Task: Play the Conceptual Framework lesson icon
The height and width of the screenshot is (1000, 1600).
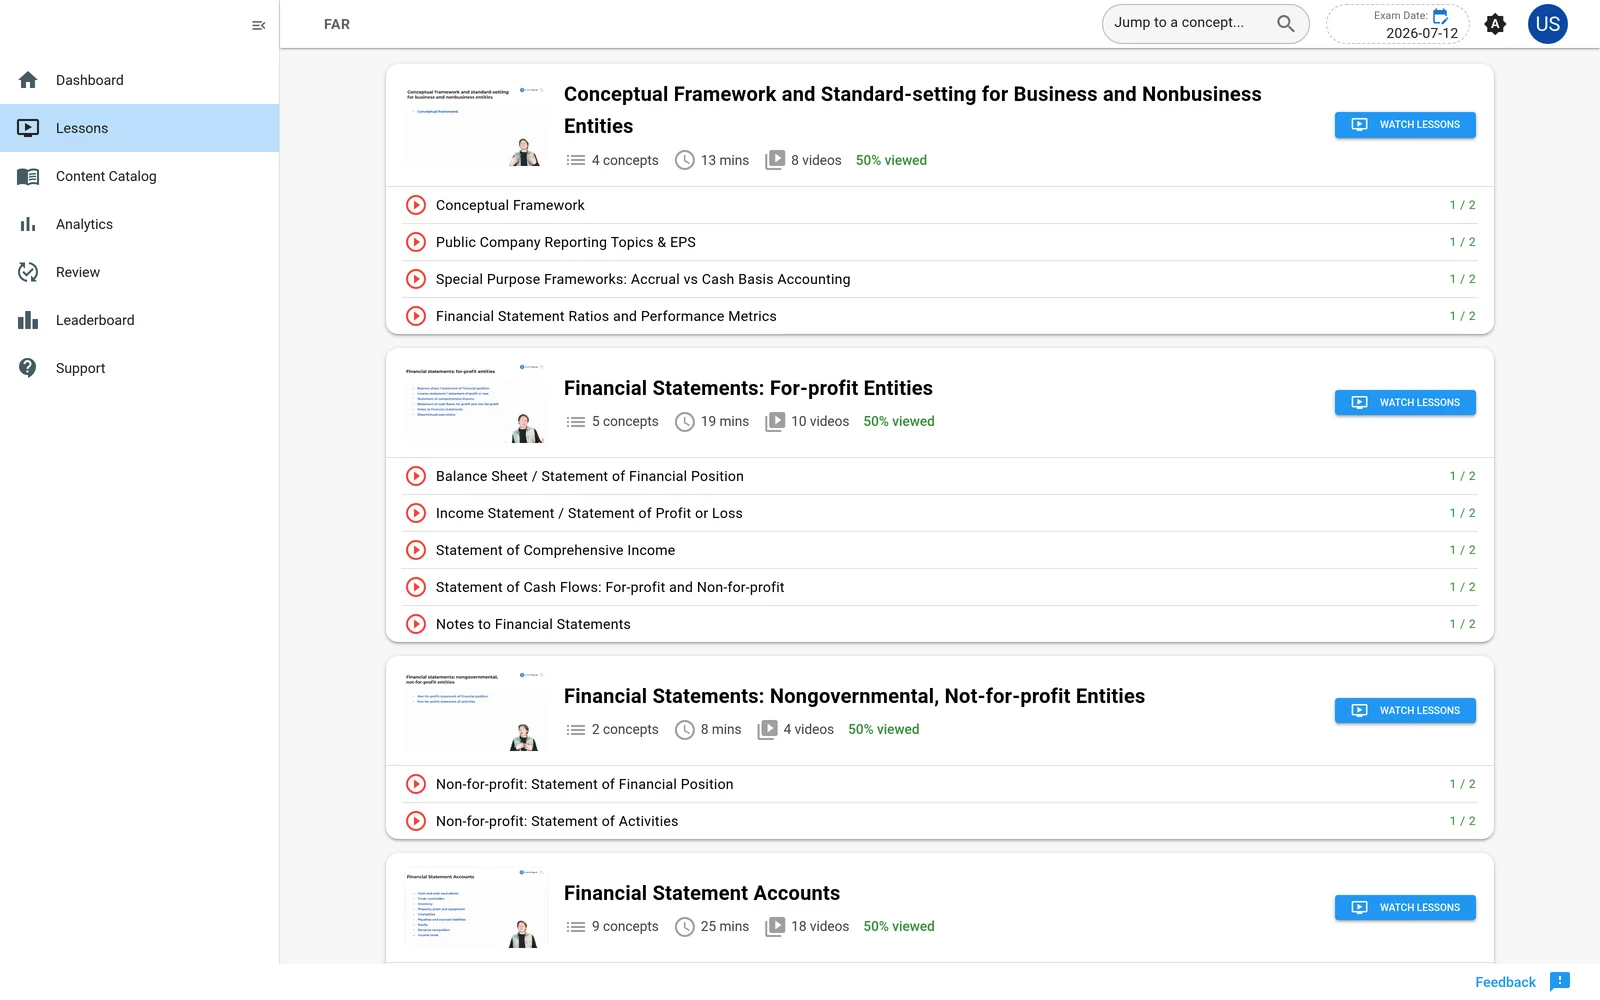Action: [x=416, y=205]
